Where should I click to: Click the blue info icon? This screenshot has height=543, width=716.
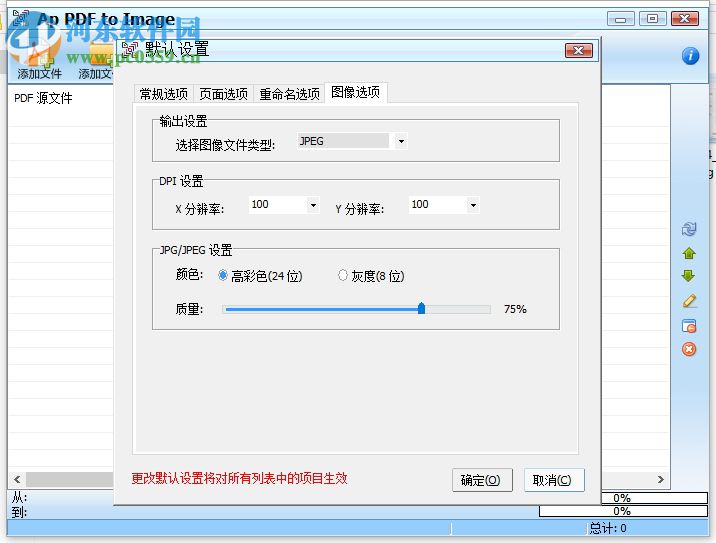pyautogui.click(x=690, y=56)
